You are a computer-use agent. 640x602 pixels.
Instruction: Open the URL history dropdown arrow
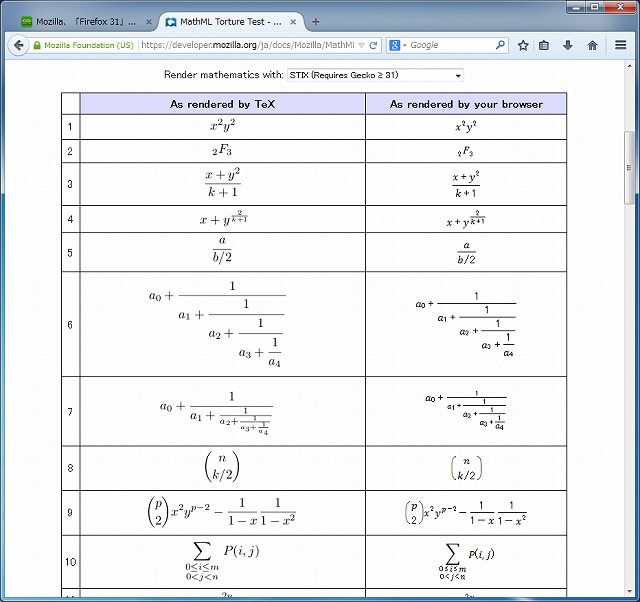click(x=361, y=45)
